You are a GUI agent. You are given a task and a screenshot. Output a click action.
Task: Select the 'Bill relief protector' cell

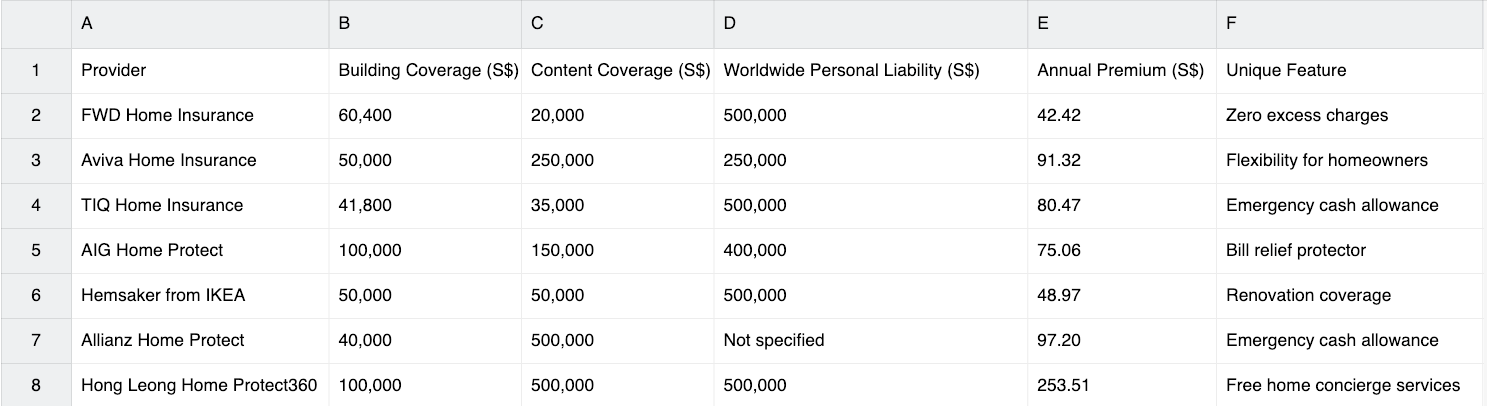(1350, 250)
